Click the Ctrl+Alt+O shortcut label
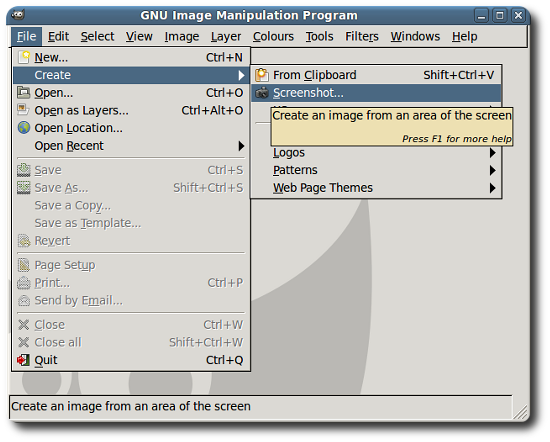This screenshot has width=550, height=442. point(212,110)
